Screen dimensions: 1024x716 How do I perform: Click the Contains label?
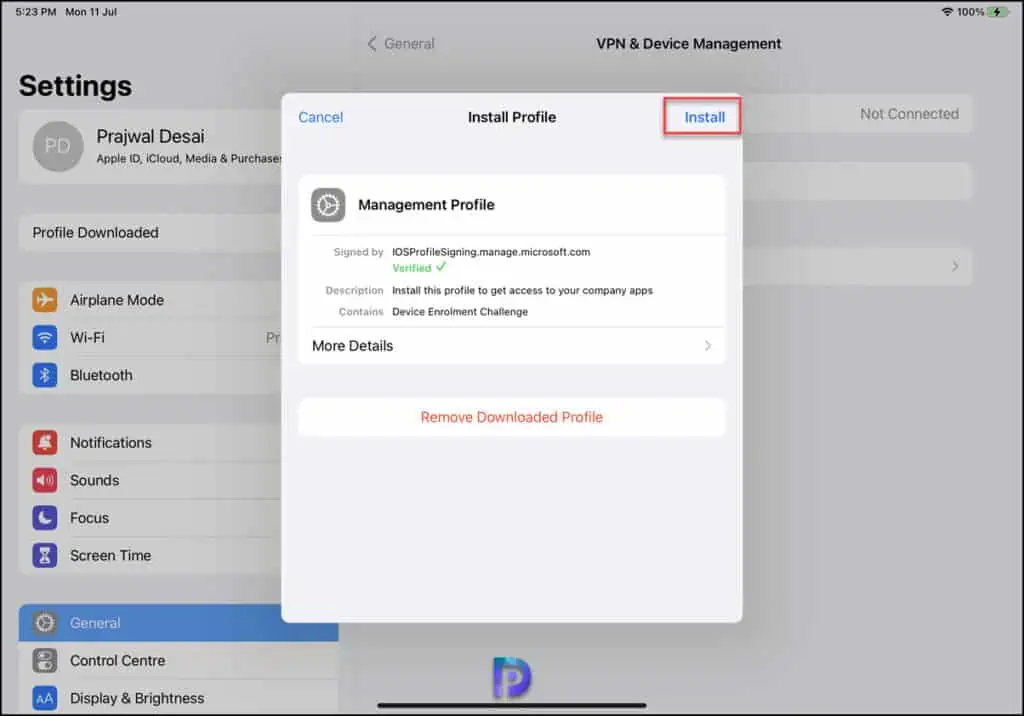click(360, 312)
